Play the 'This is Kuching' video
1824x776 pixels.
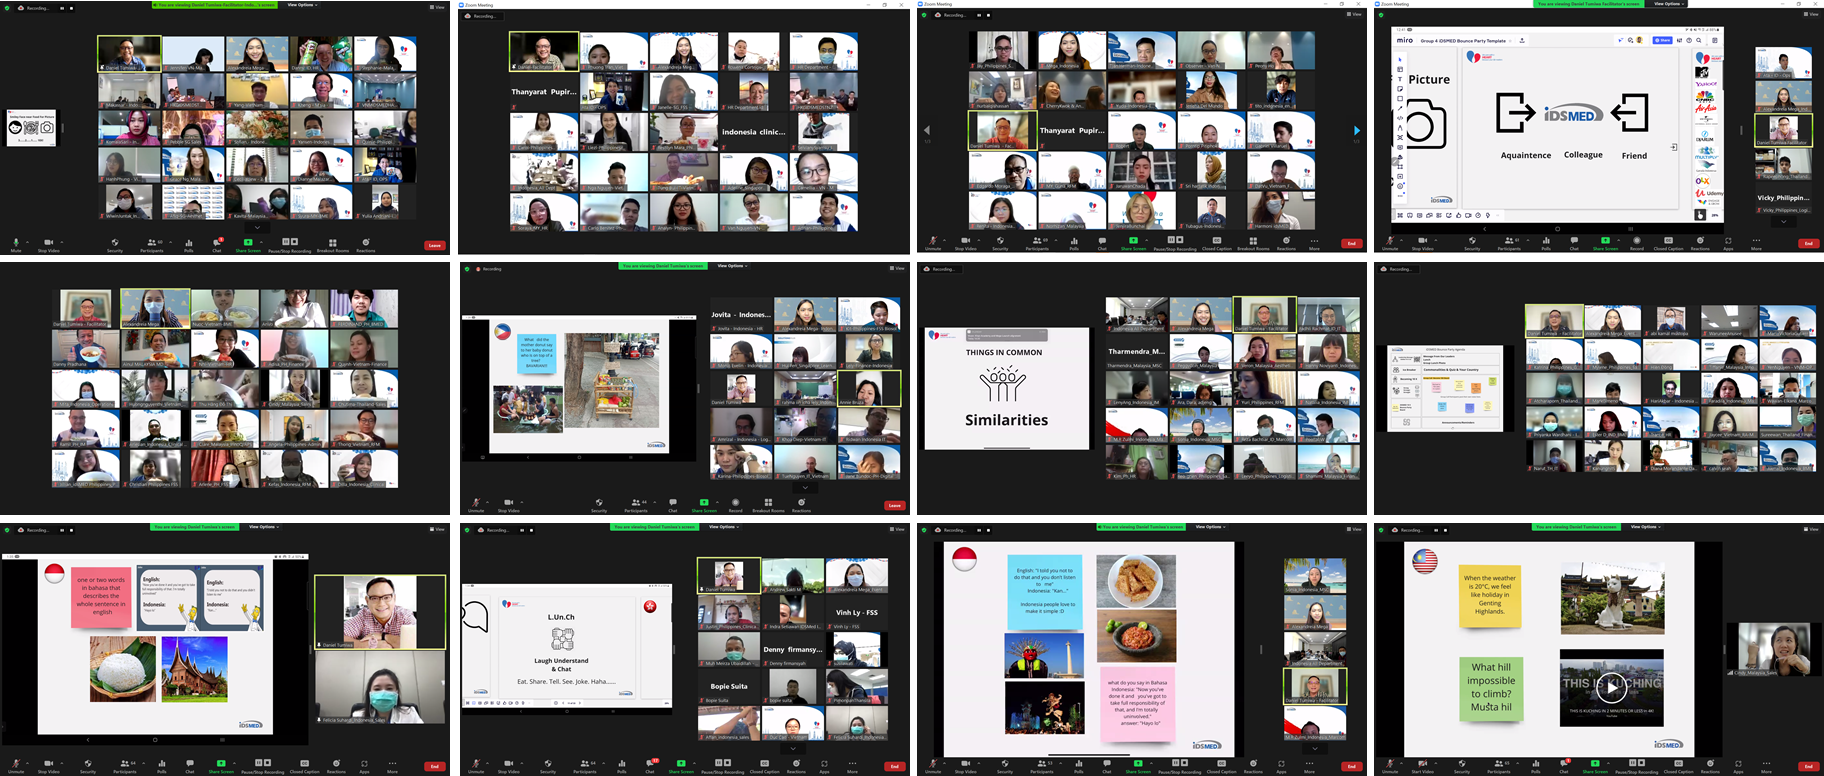pos(1610,687)
